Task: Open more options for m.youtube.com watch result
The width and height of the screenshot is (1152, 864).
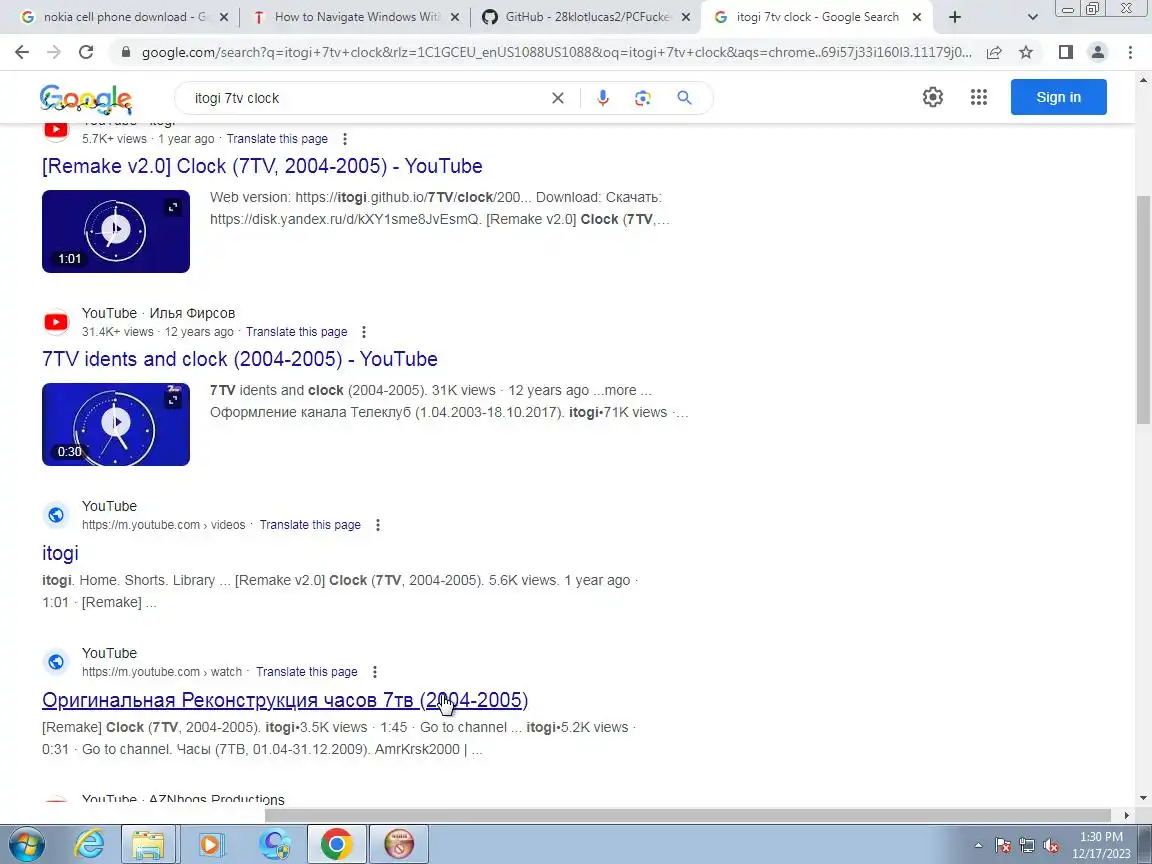Action: [x=375, y=672]
